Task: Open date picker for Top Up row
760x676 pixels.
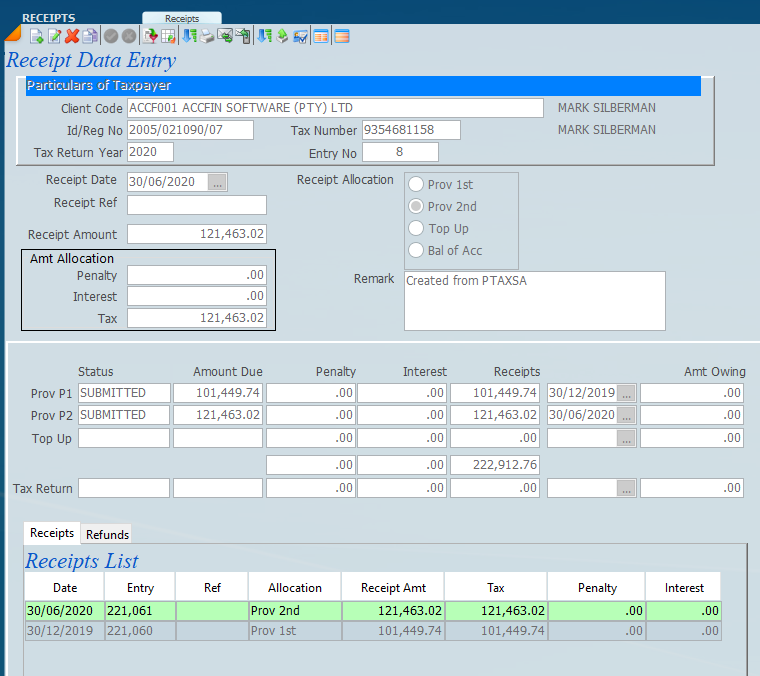Action: 626,438
